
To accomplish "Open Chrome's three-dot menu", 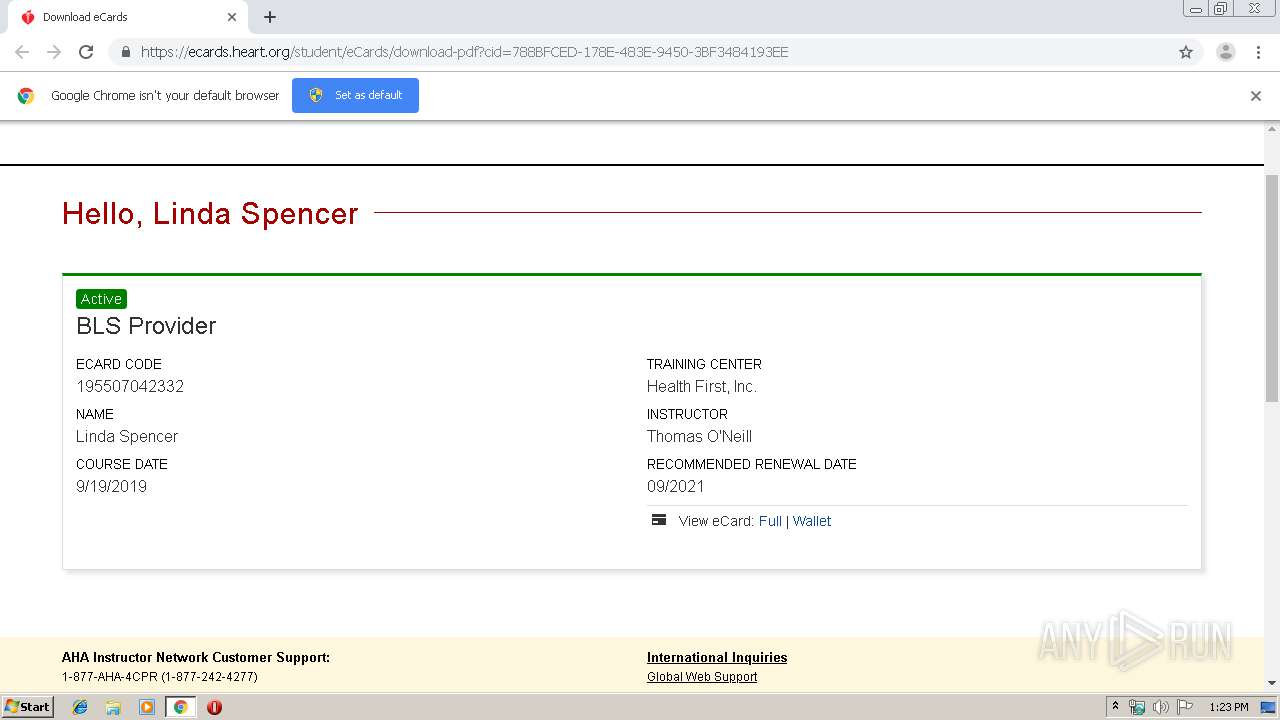I will point(1259,52).
